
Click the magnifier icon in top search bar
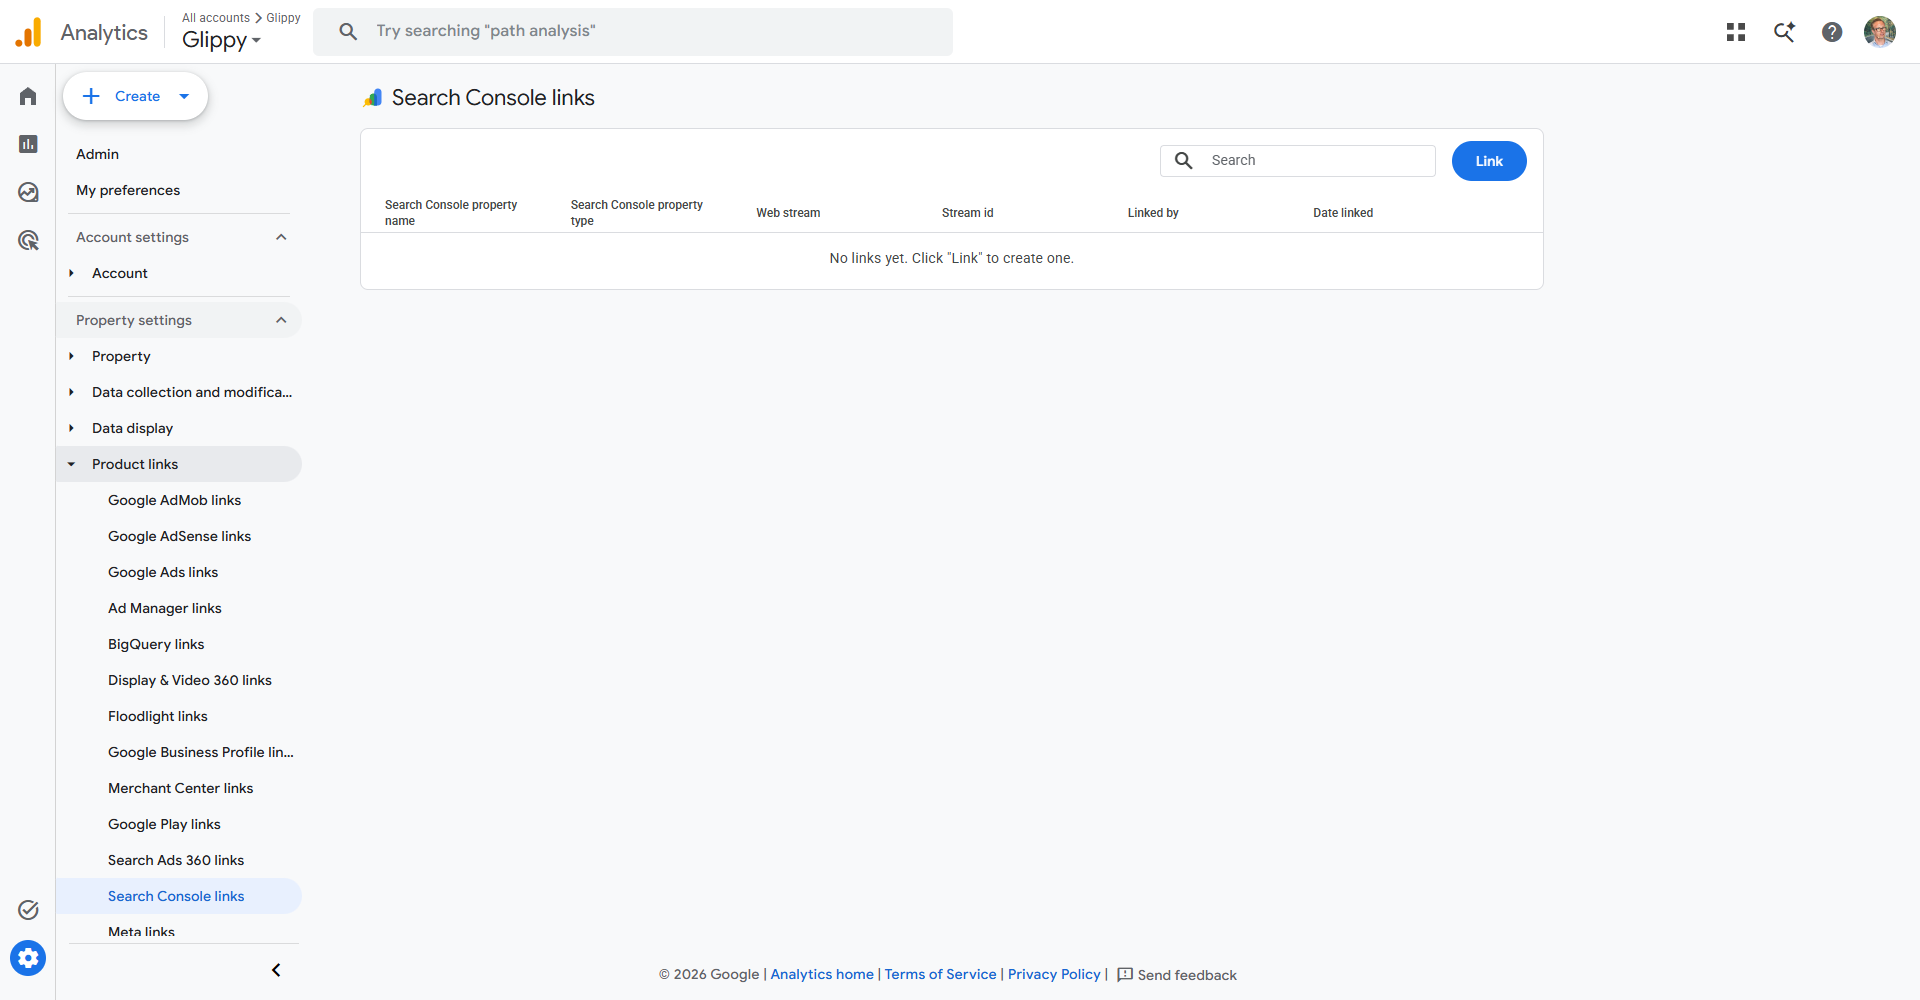click(348, 32)
